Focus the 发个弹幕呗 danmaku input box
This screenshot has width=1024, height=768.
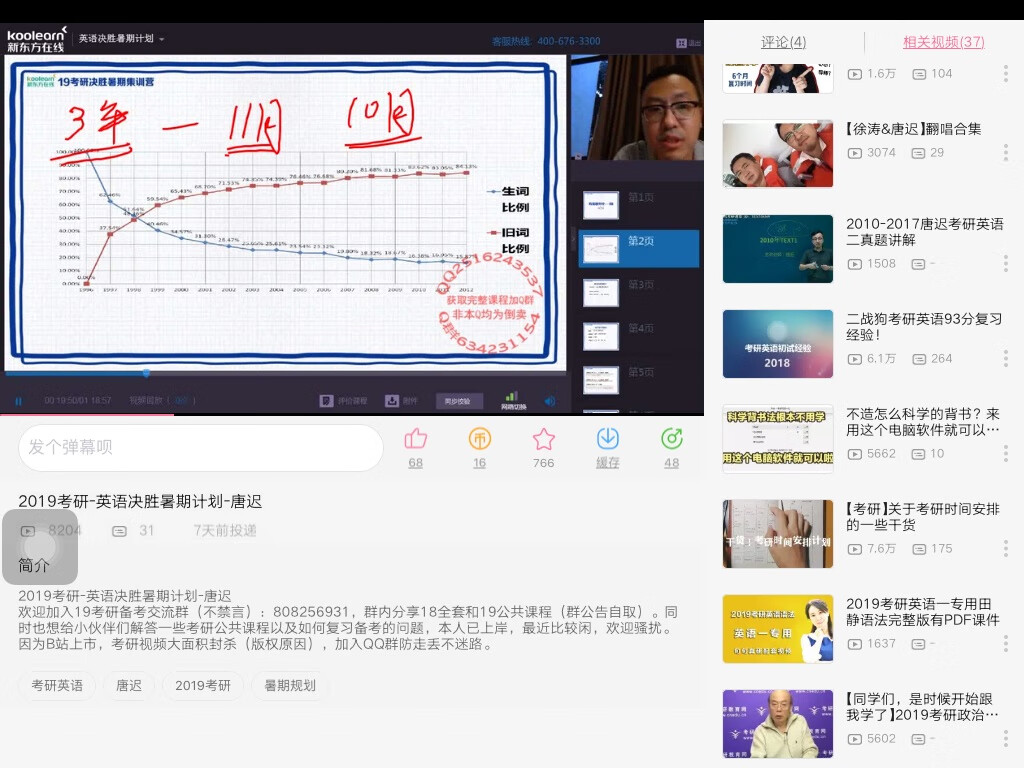(200, 447)
